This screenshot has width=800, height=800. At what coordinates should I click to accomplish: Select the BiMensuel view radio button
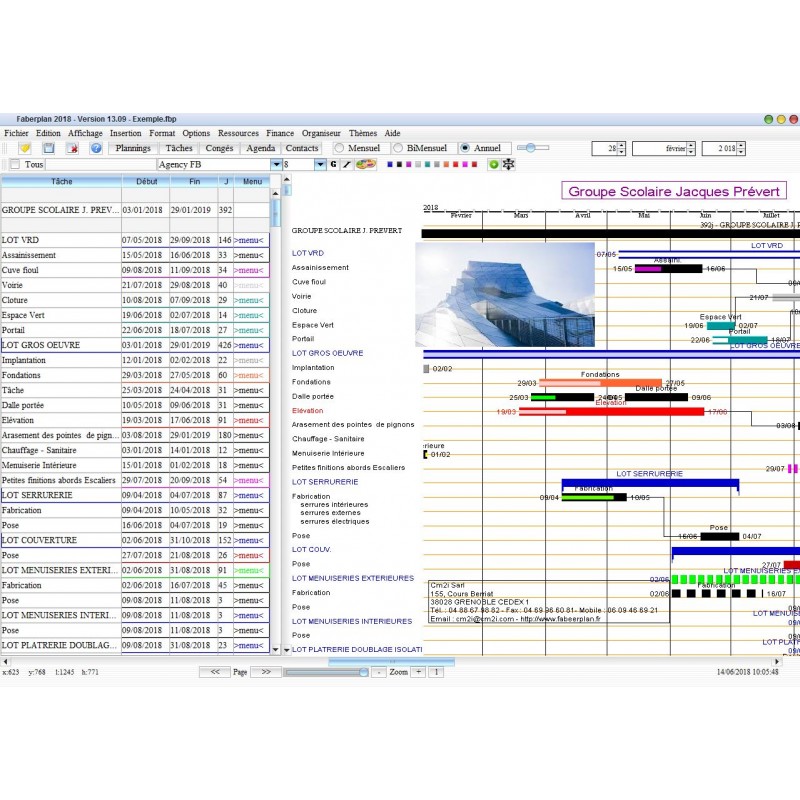tap(397, 148)
